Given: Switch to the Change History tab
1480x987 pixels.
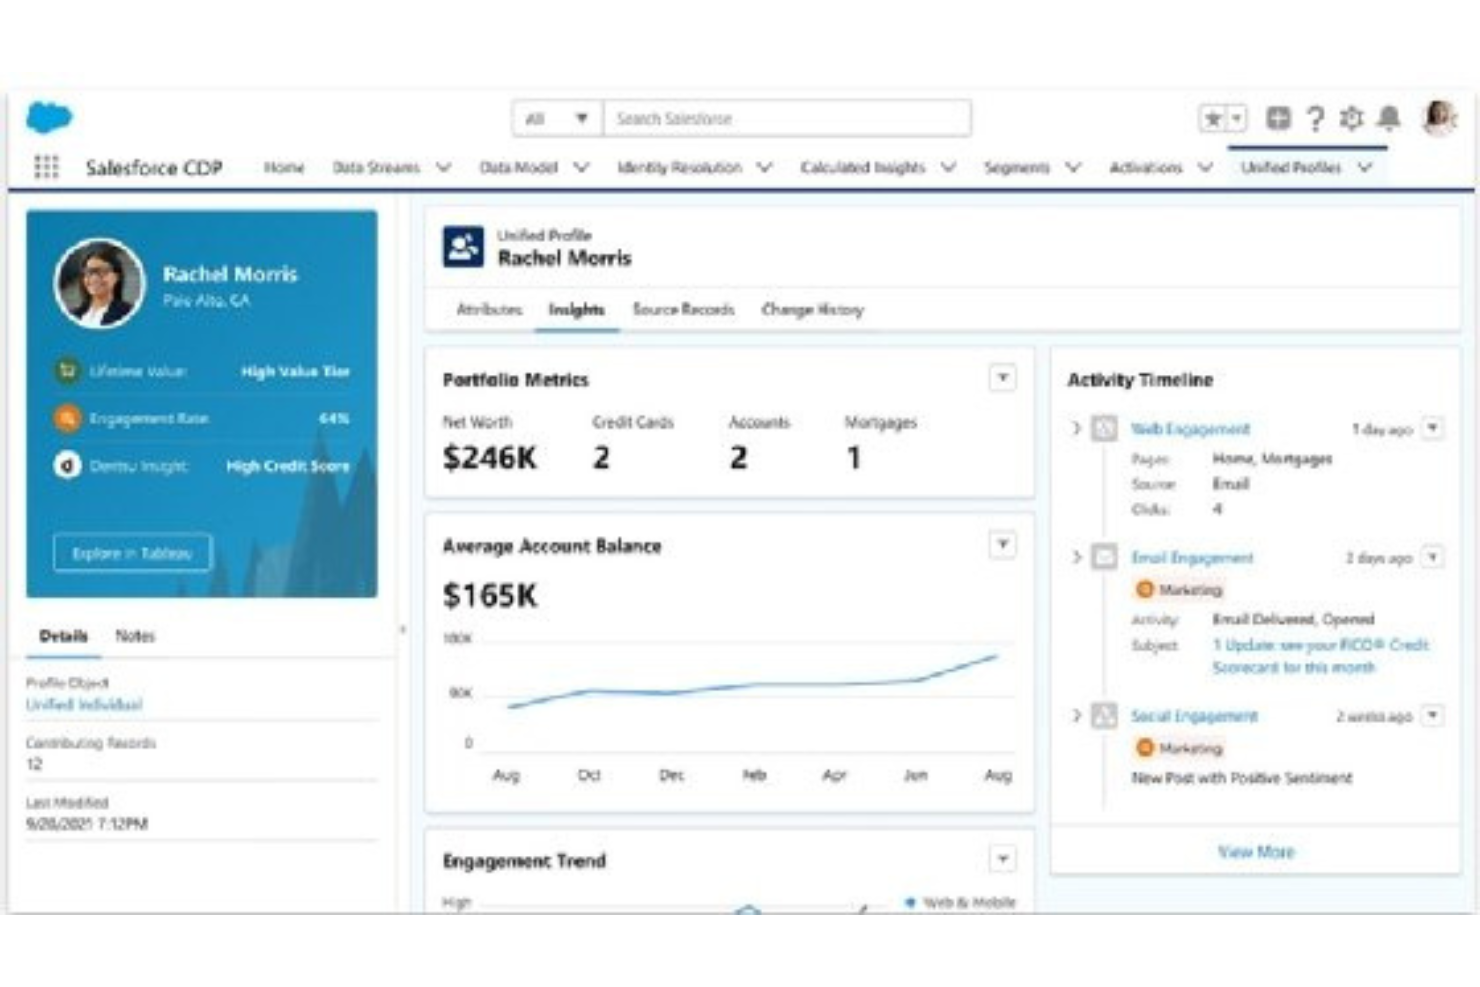Looking at the screenshot, I should coord(812,310).
